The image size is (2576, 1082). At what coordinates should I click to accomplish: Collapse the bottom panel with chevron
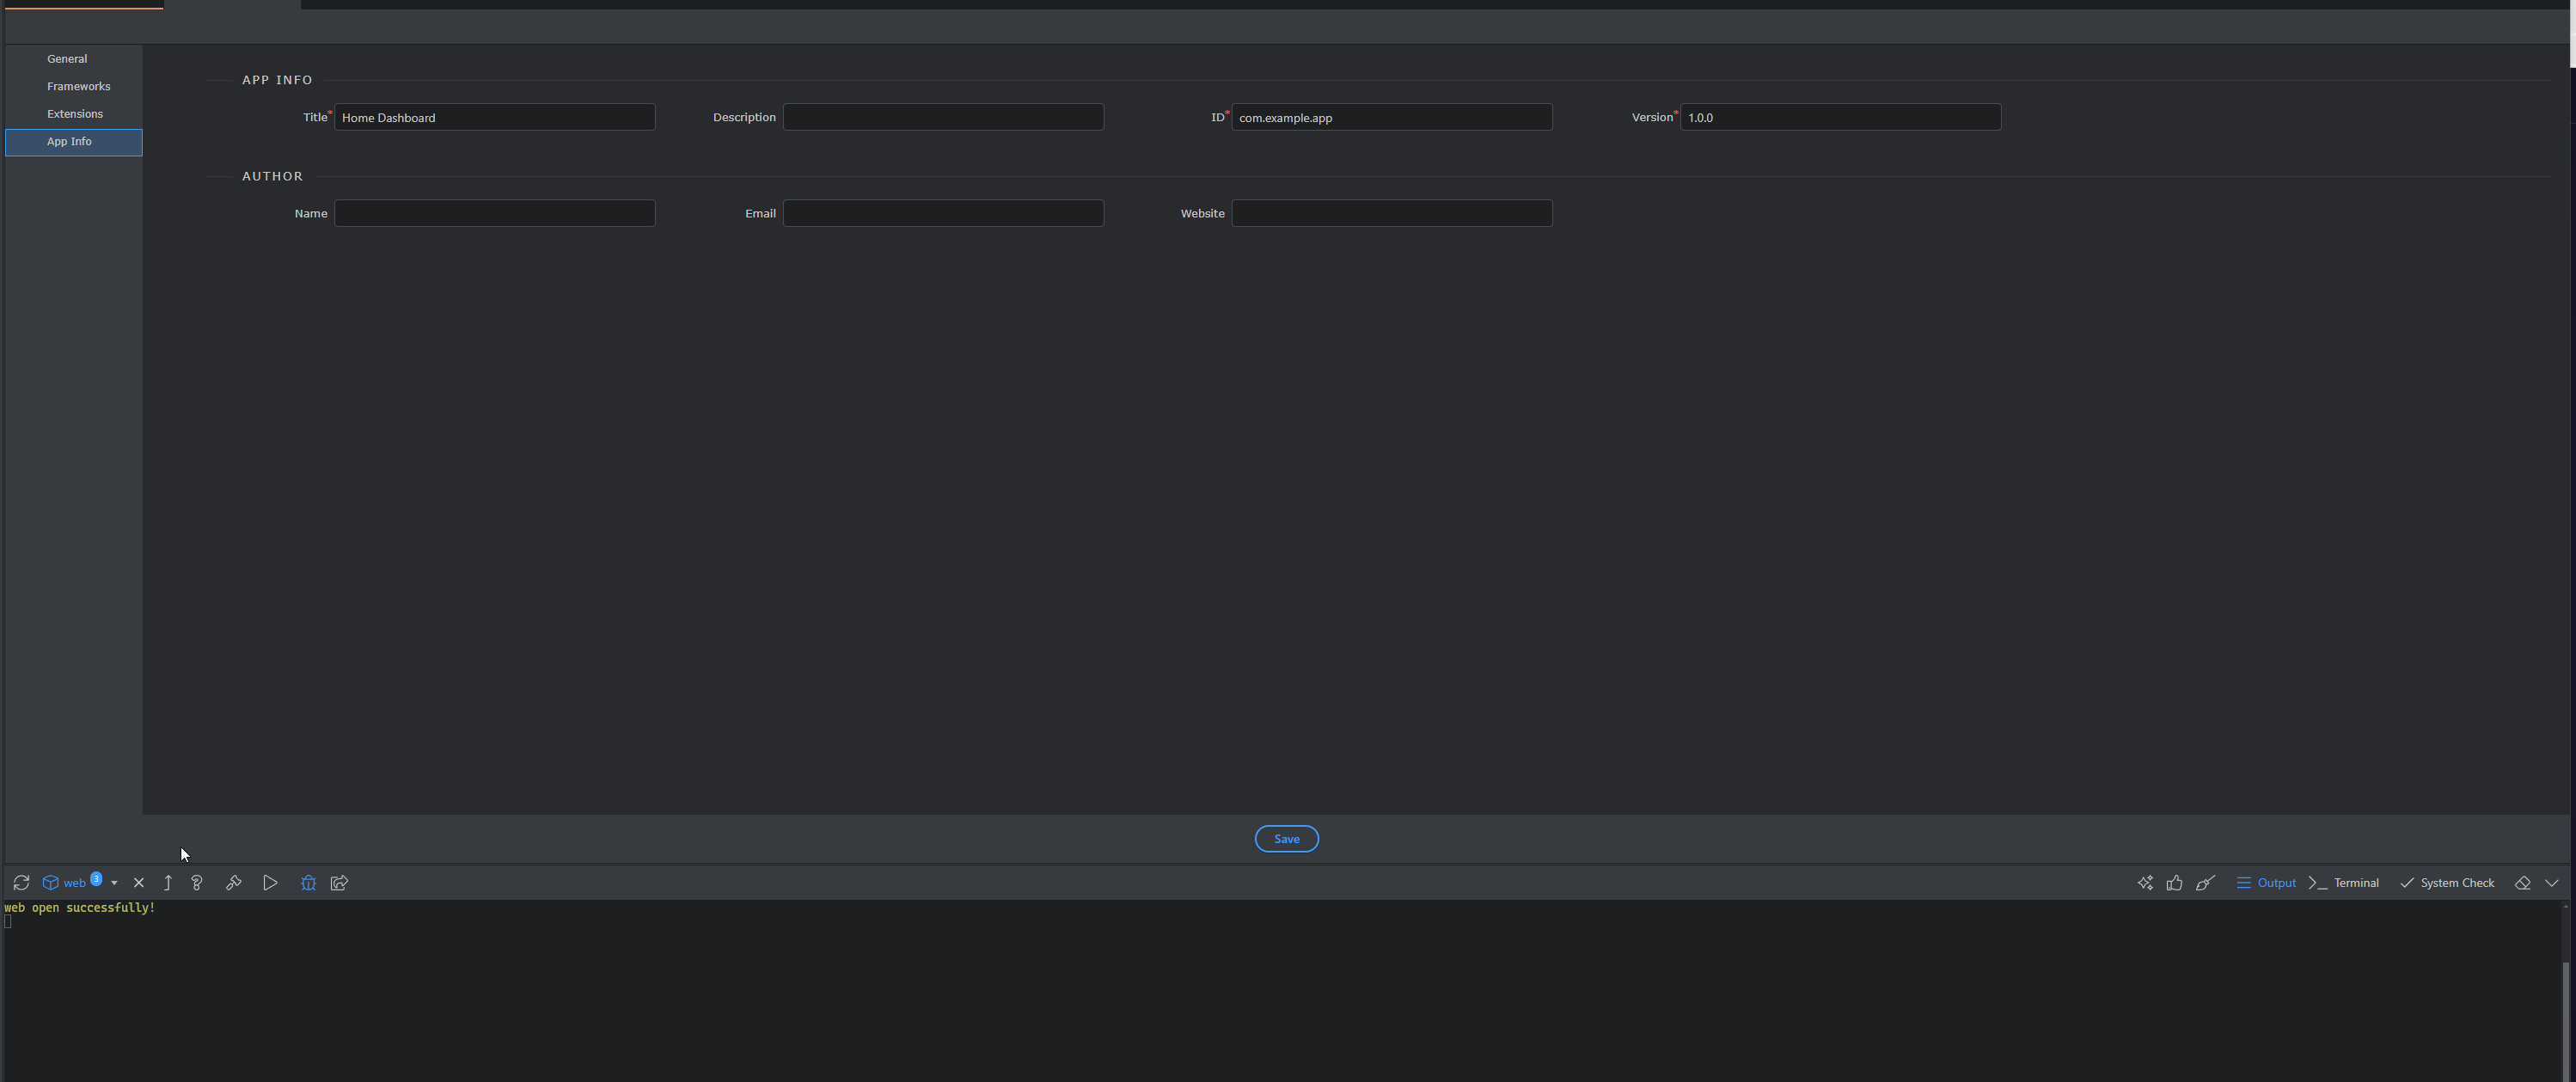tap(2552, 883)
